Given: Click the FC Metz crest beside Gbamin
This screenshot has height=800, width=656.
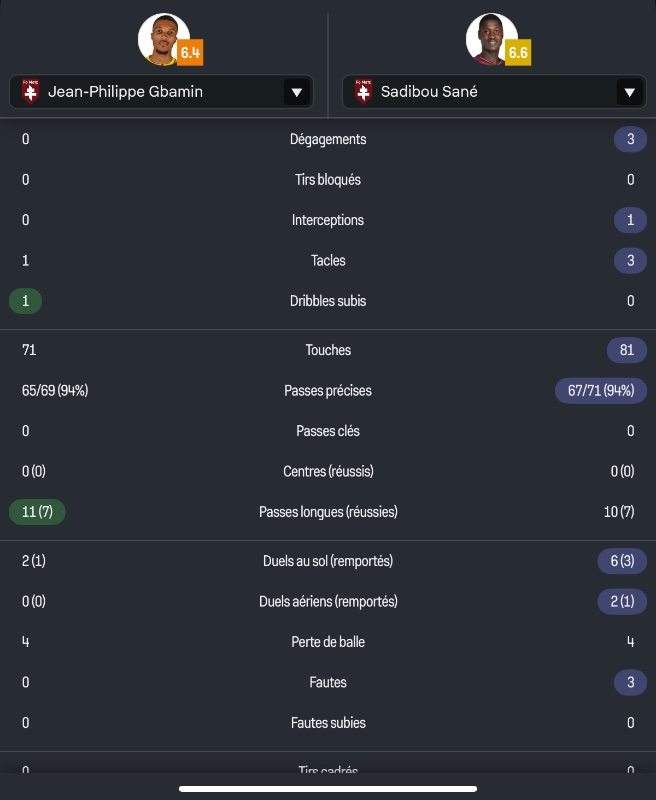Looking at the screenshot, I should tap(31, 93).
